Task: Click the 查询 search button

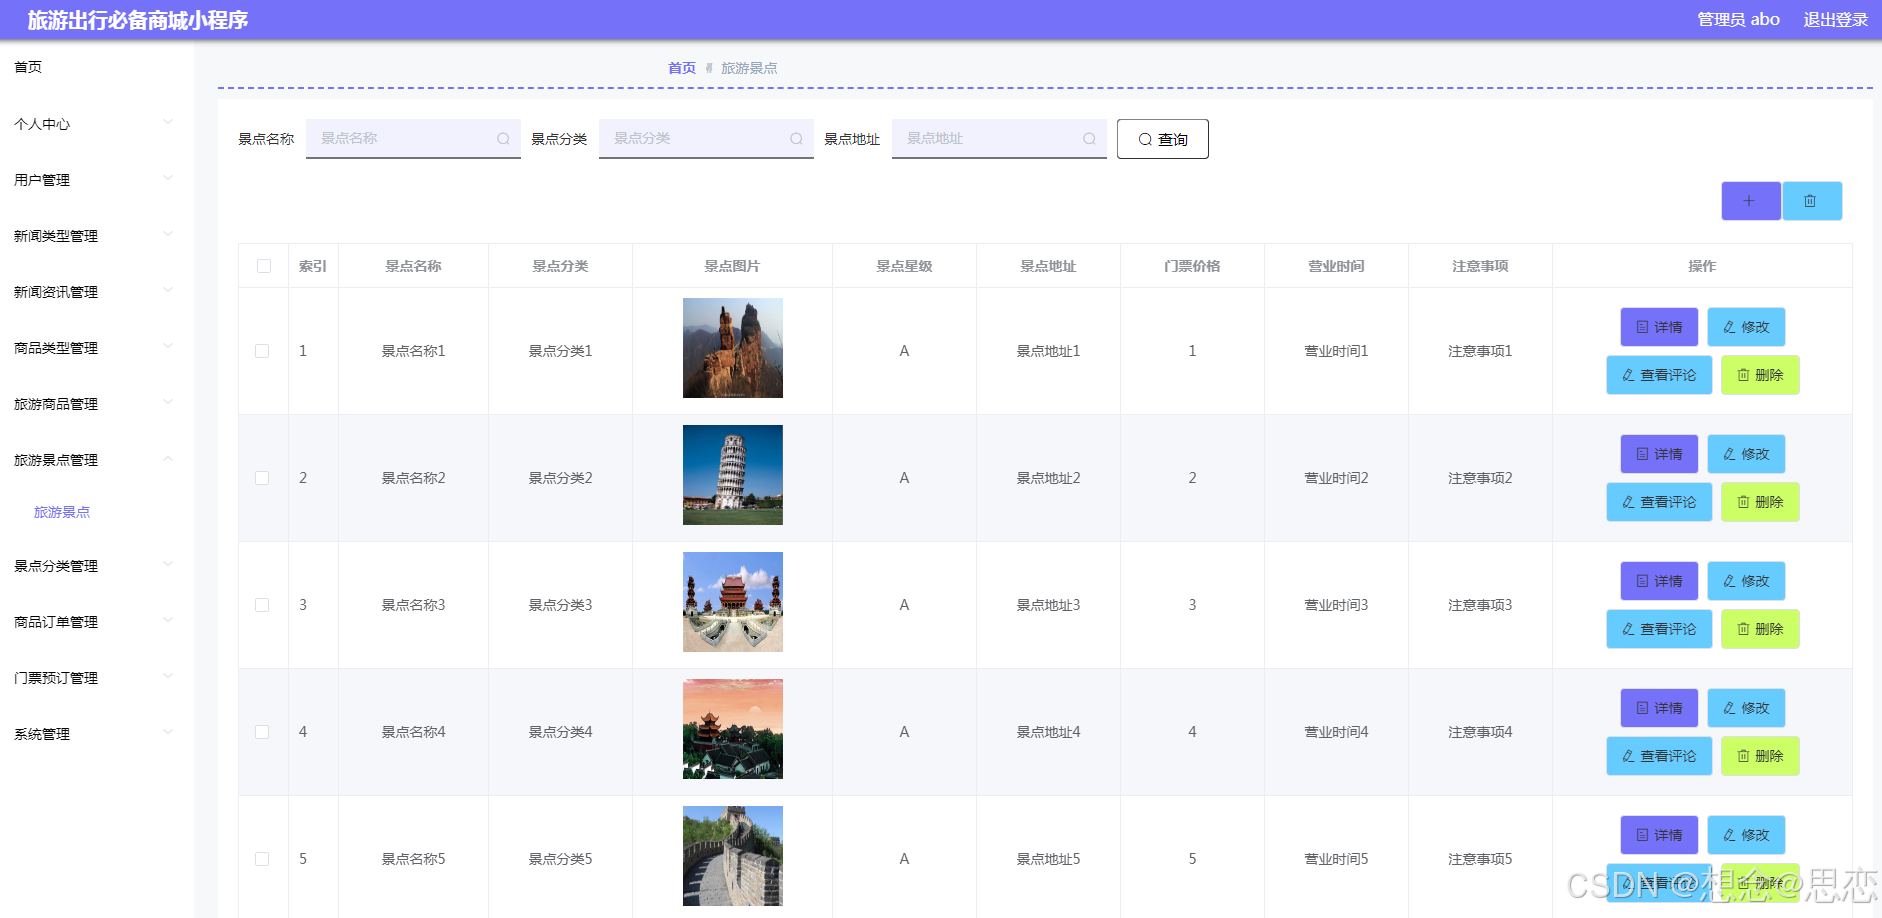Action: pyautogui.click(x=1163, y=139)
